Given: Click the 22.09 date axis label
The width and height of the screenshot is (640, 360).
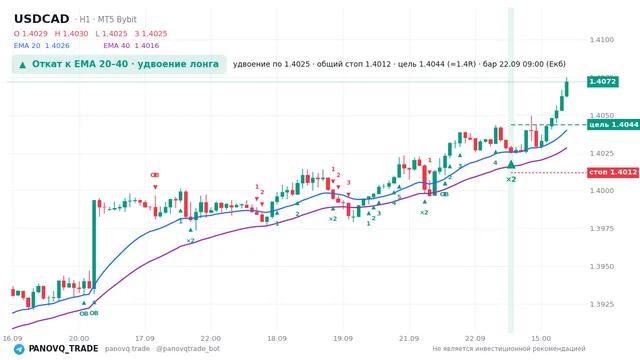Looking at the screenshot, I should [475, 338].
